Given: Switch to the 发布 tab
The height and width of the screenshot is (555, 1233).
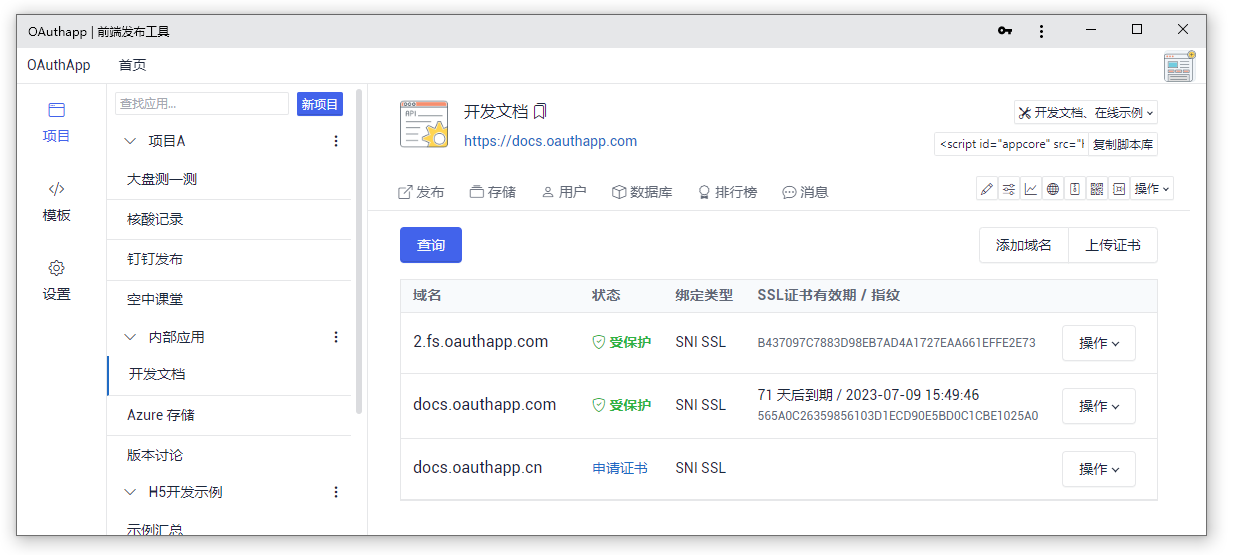Looking at the screenshot, I should 421,192.
